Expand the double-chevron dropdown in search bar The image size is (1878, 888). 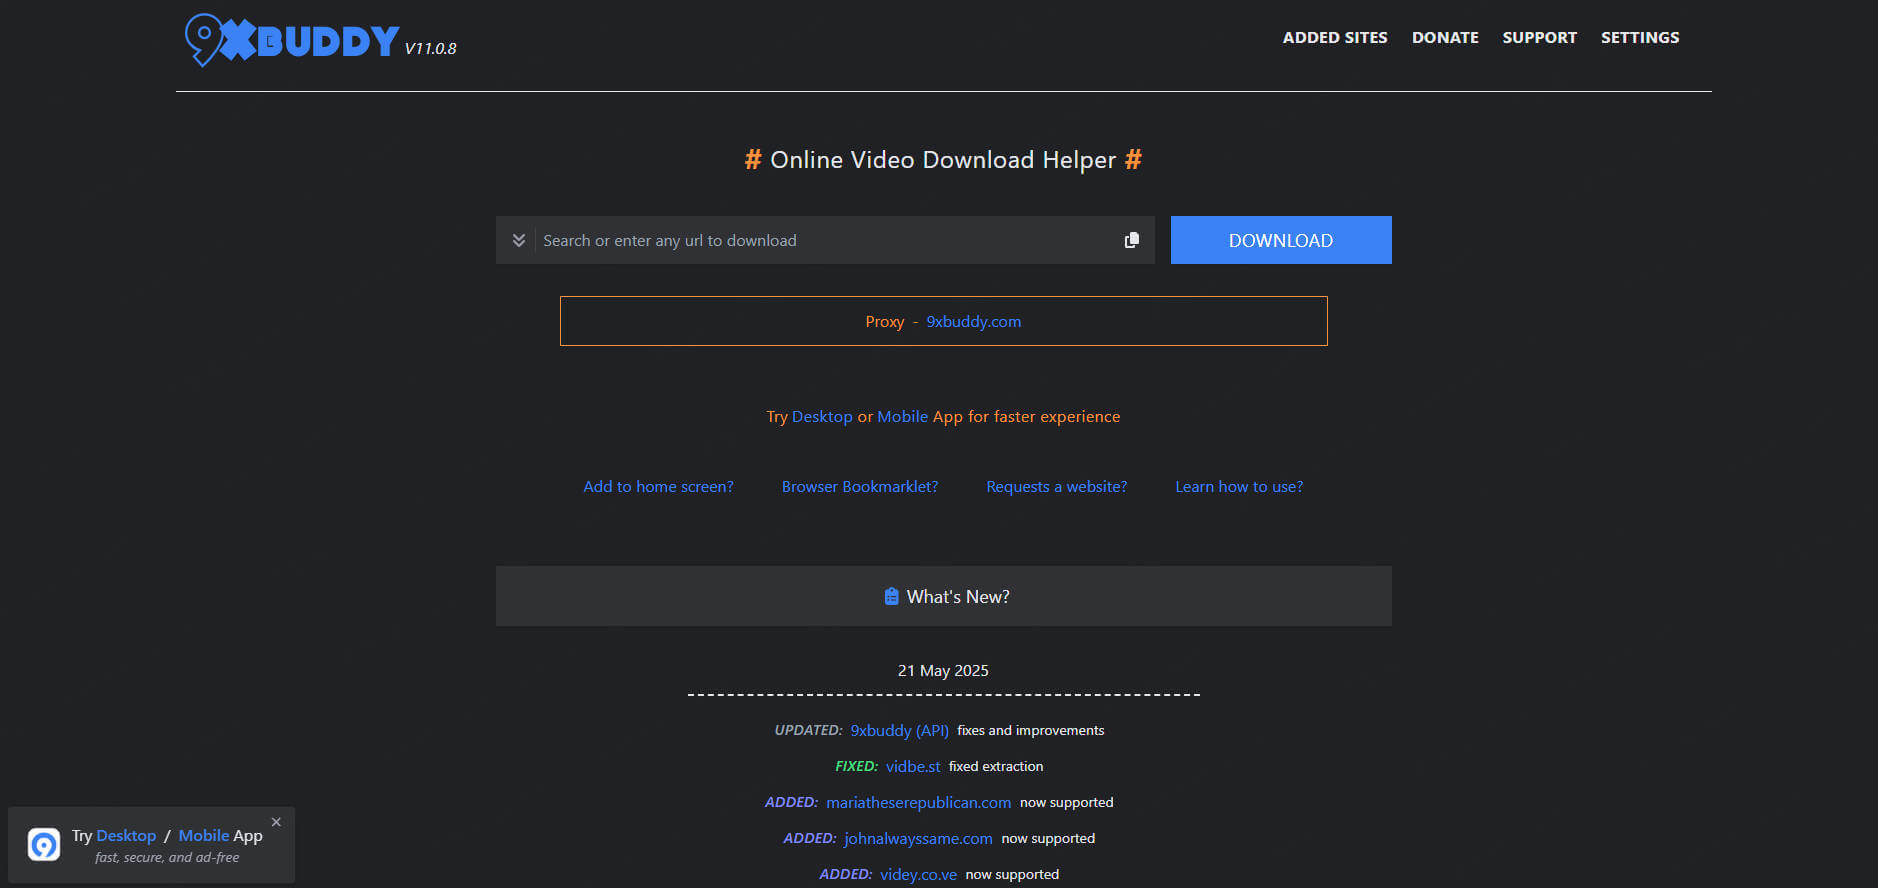click(x=518, y=240)
